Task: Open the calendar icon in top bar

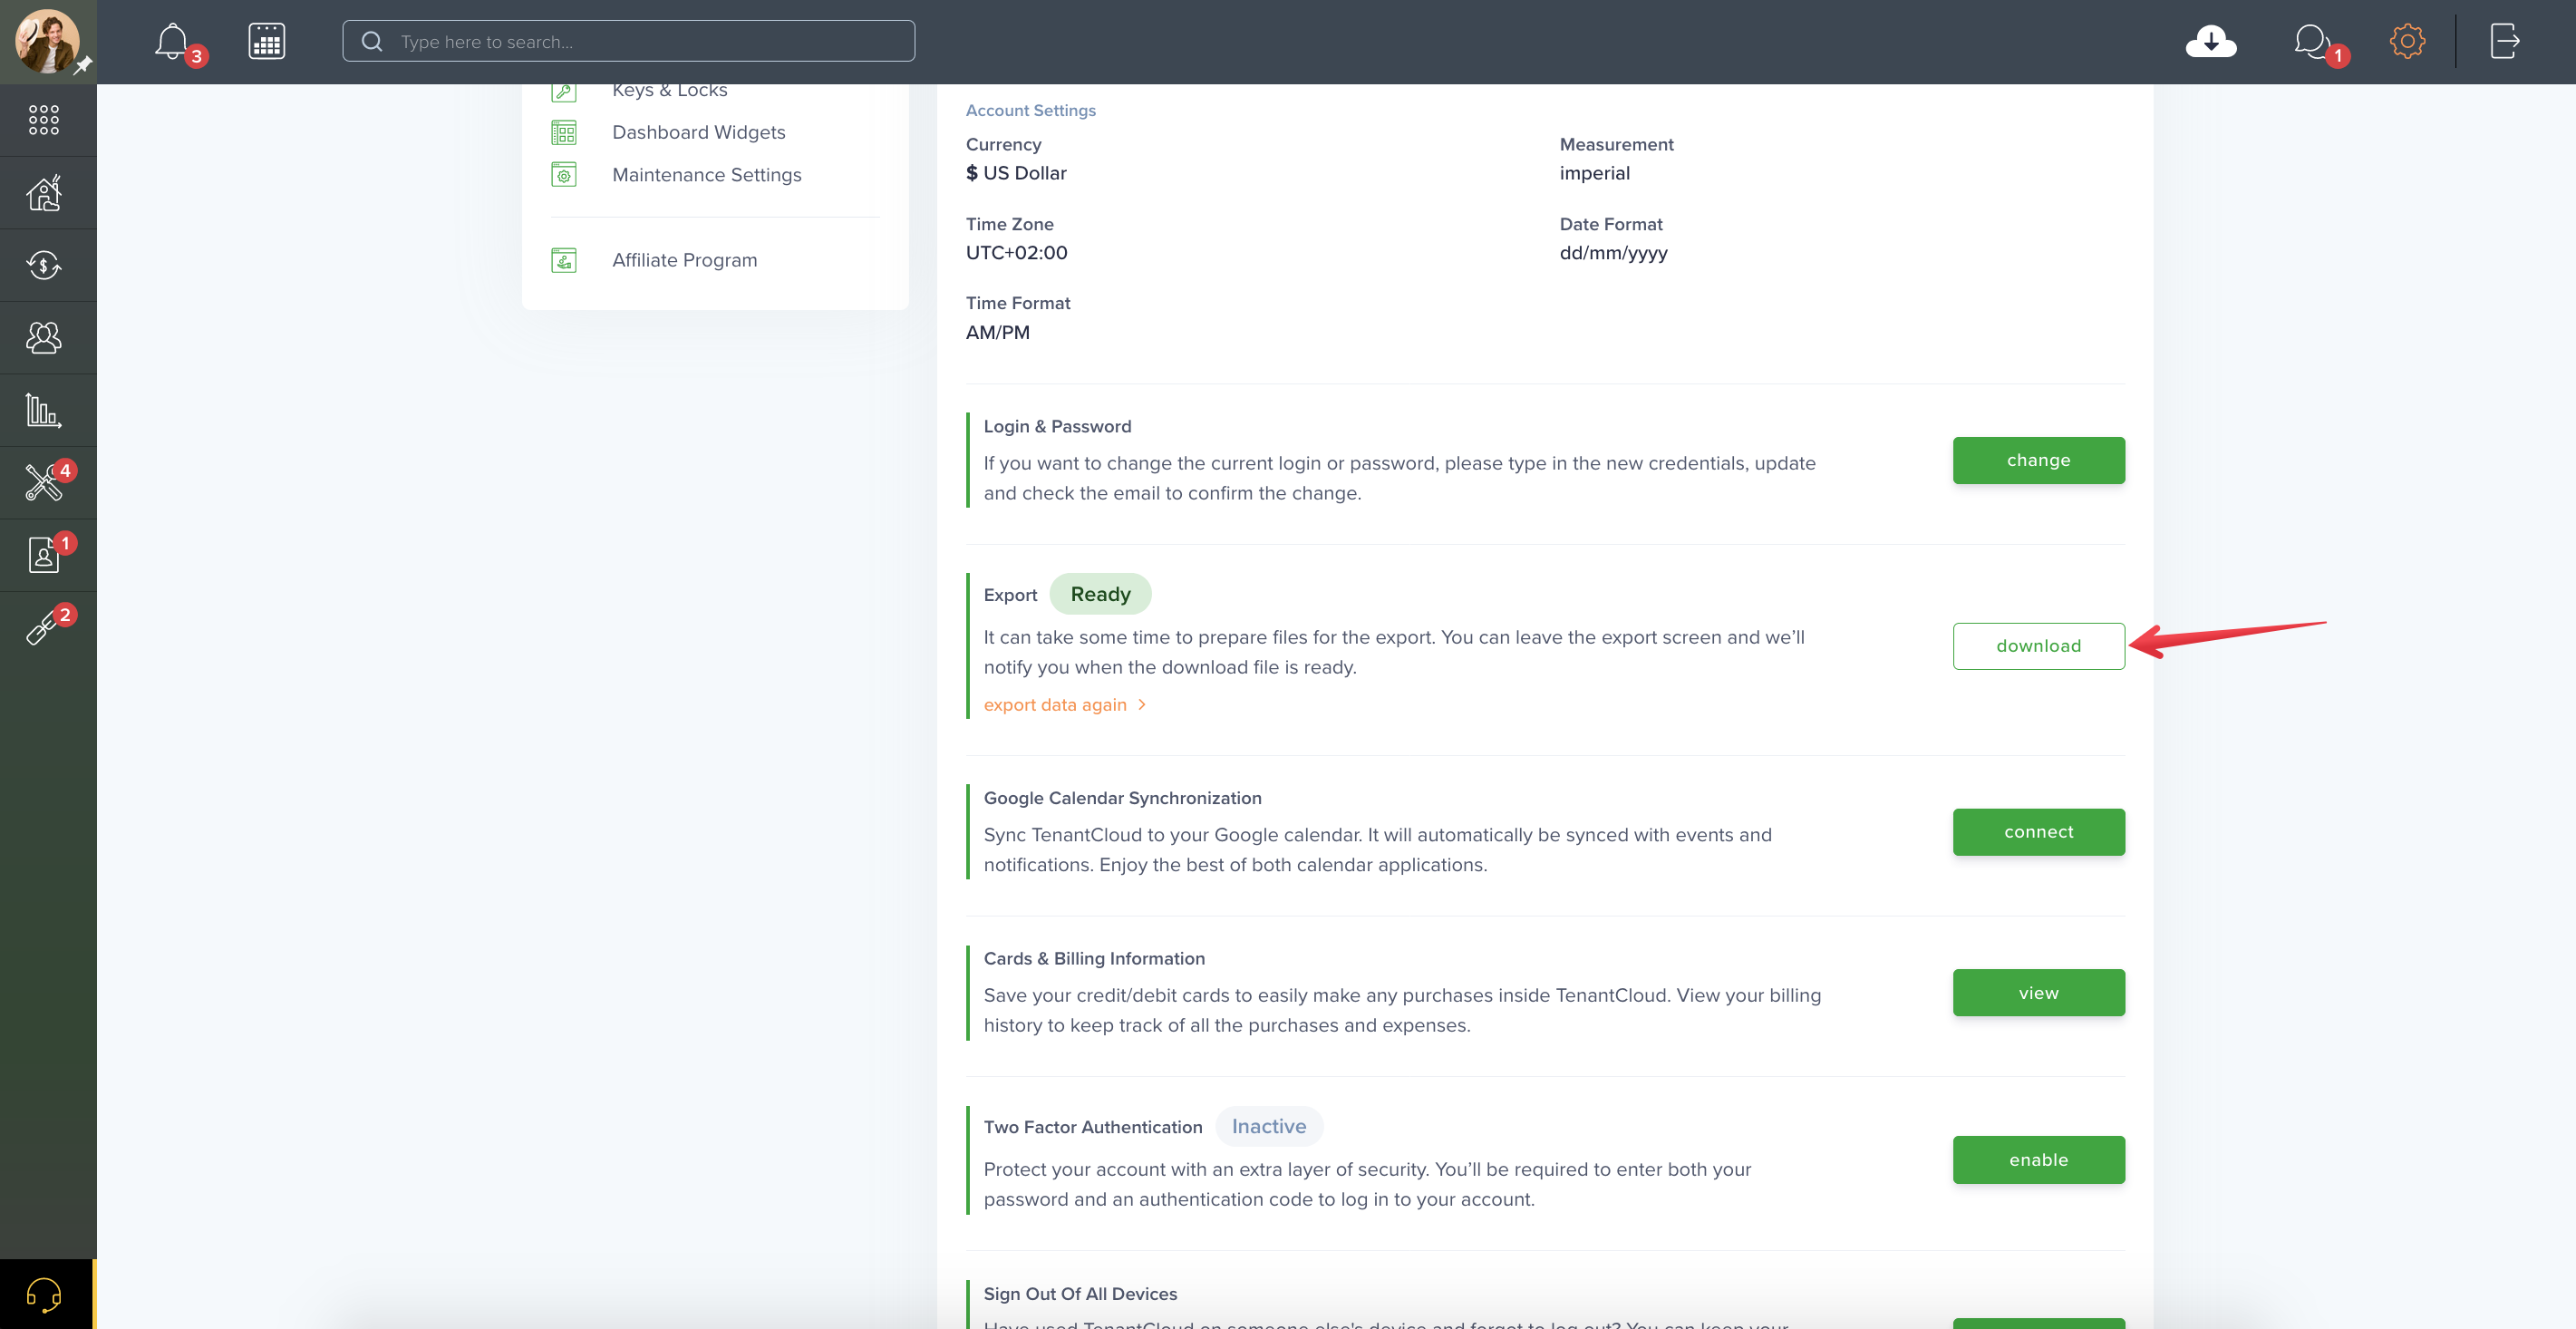Action: pyautogui.click(x=266, y=41)
